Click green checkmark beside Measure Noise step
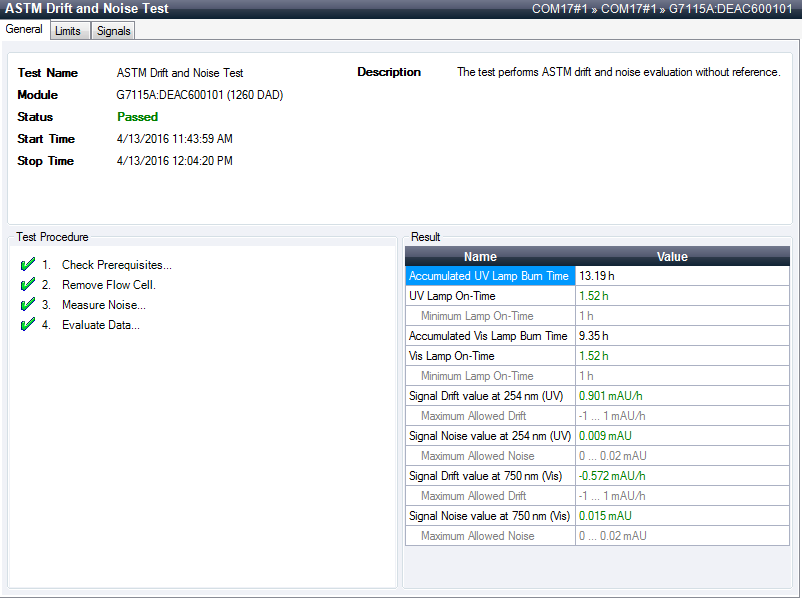This screenshot has width=802, height=599. click(x=27, y=305)
